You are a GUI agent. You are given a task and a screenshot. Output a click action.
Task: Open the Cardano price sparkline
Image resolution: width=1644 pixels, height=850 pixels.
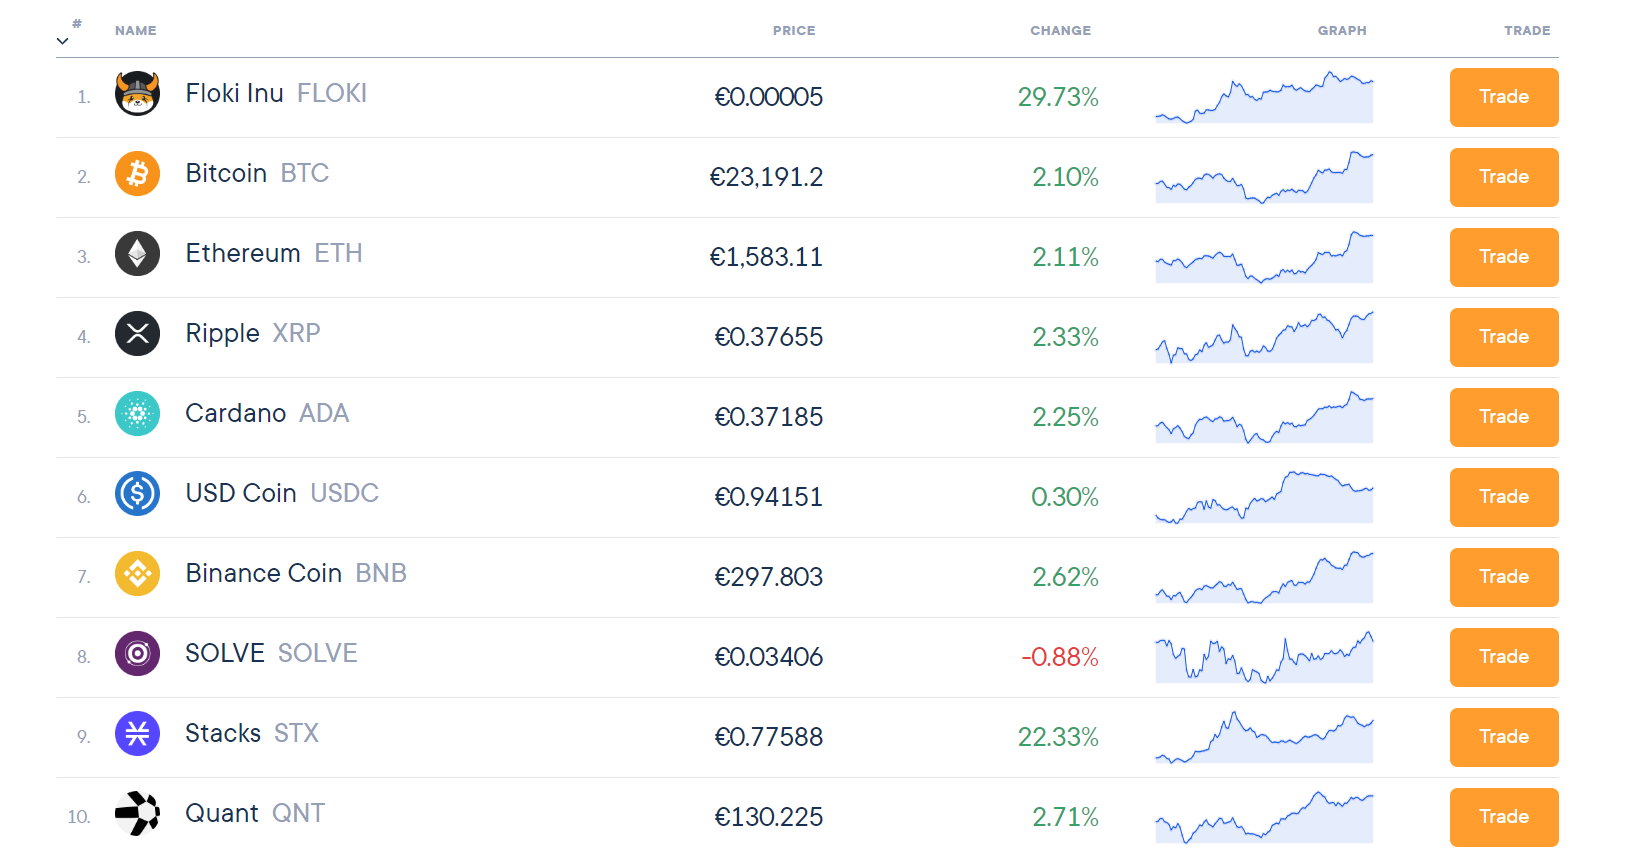(1264, 417)
